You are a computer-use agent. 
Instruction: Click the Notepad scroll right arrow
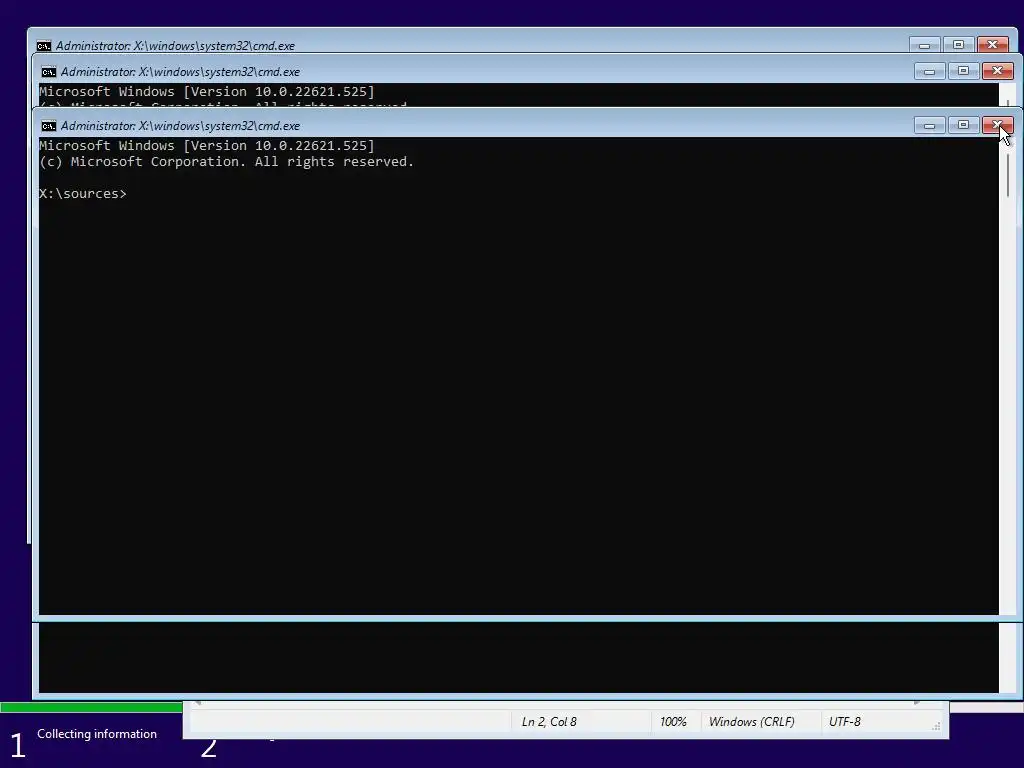point(918,703)
